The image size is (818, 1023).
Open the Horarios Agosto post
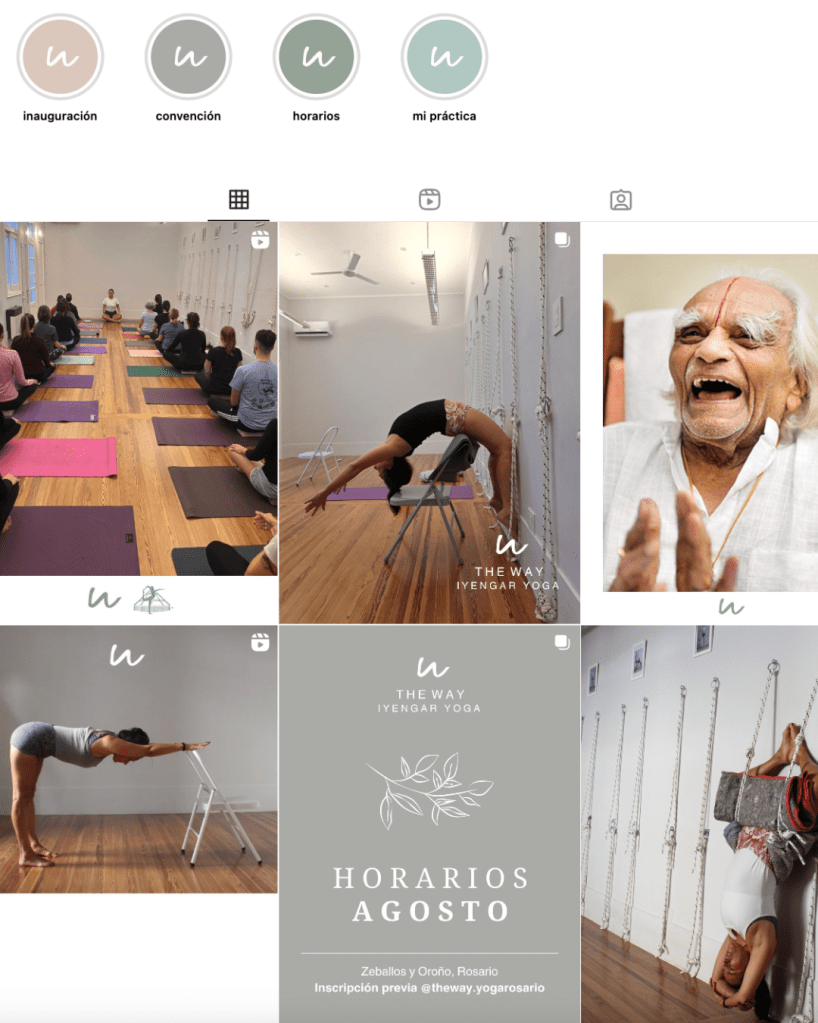[x=429, y=825]
